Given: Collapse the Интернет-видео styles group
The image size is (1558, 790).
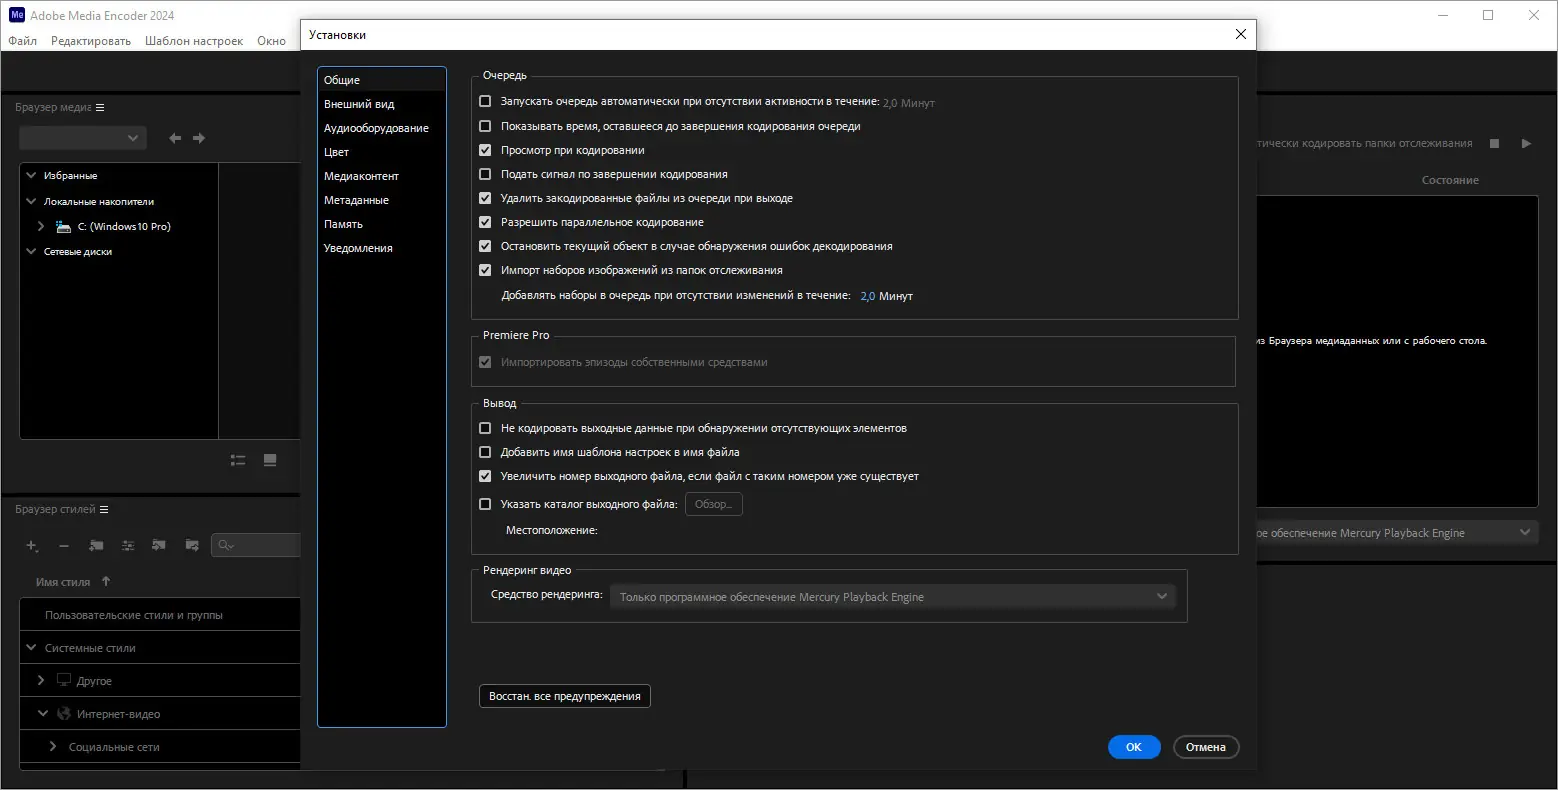Looking at the screenshot, I should pyautogui.click(x=42, y=713).
